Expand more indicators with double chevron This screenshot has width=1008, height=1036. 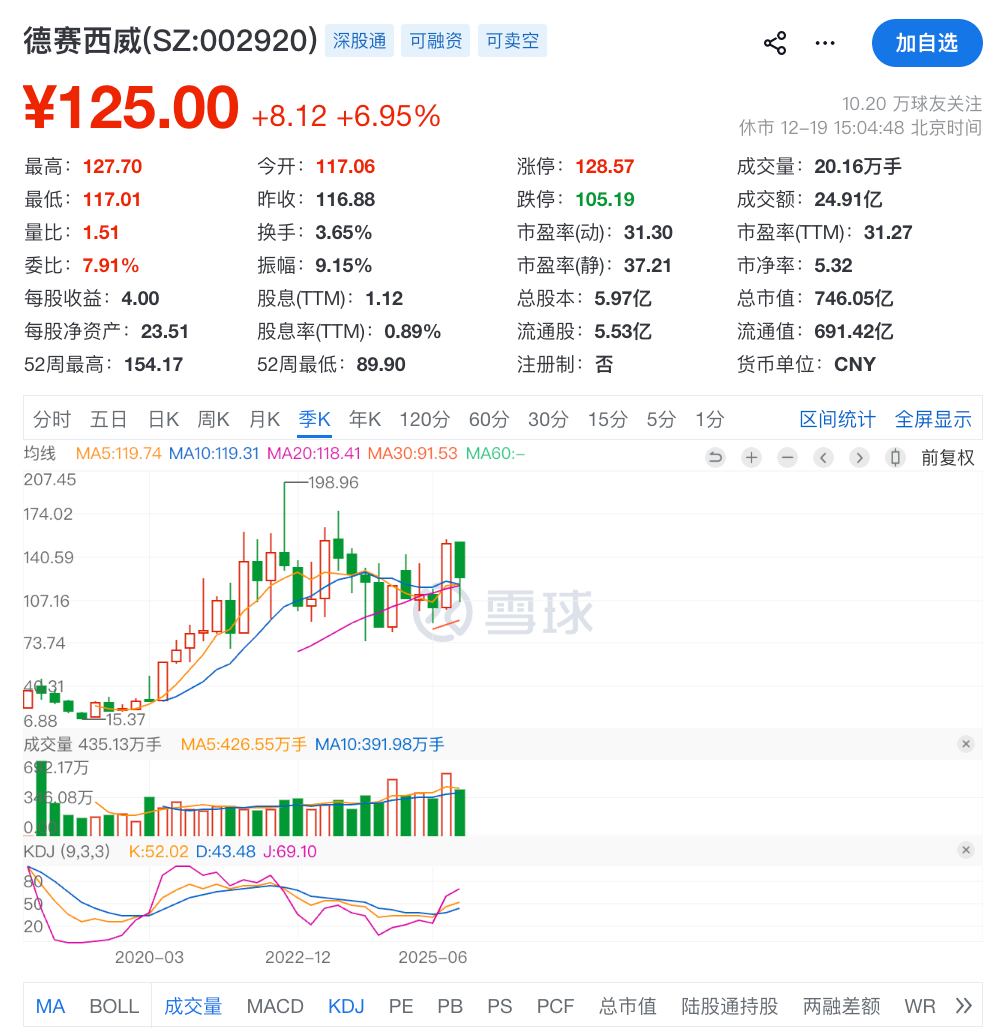[964, 1006]
